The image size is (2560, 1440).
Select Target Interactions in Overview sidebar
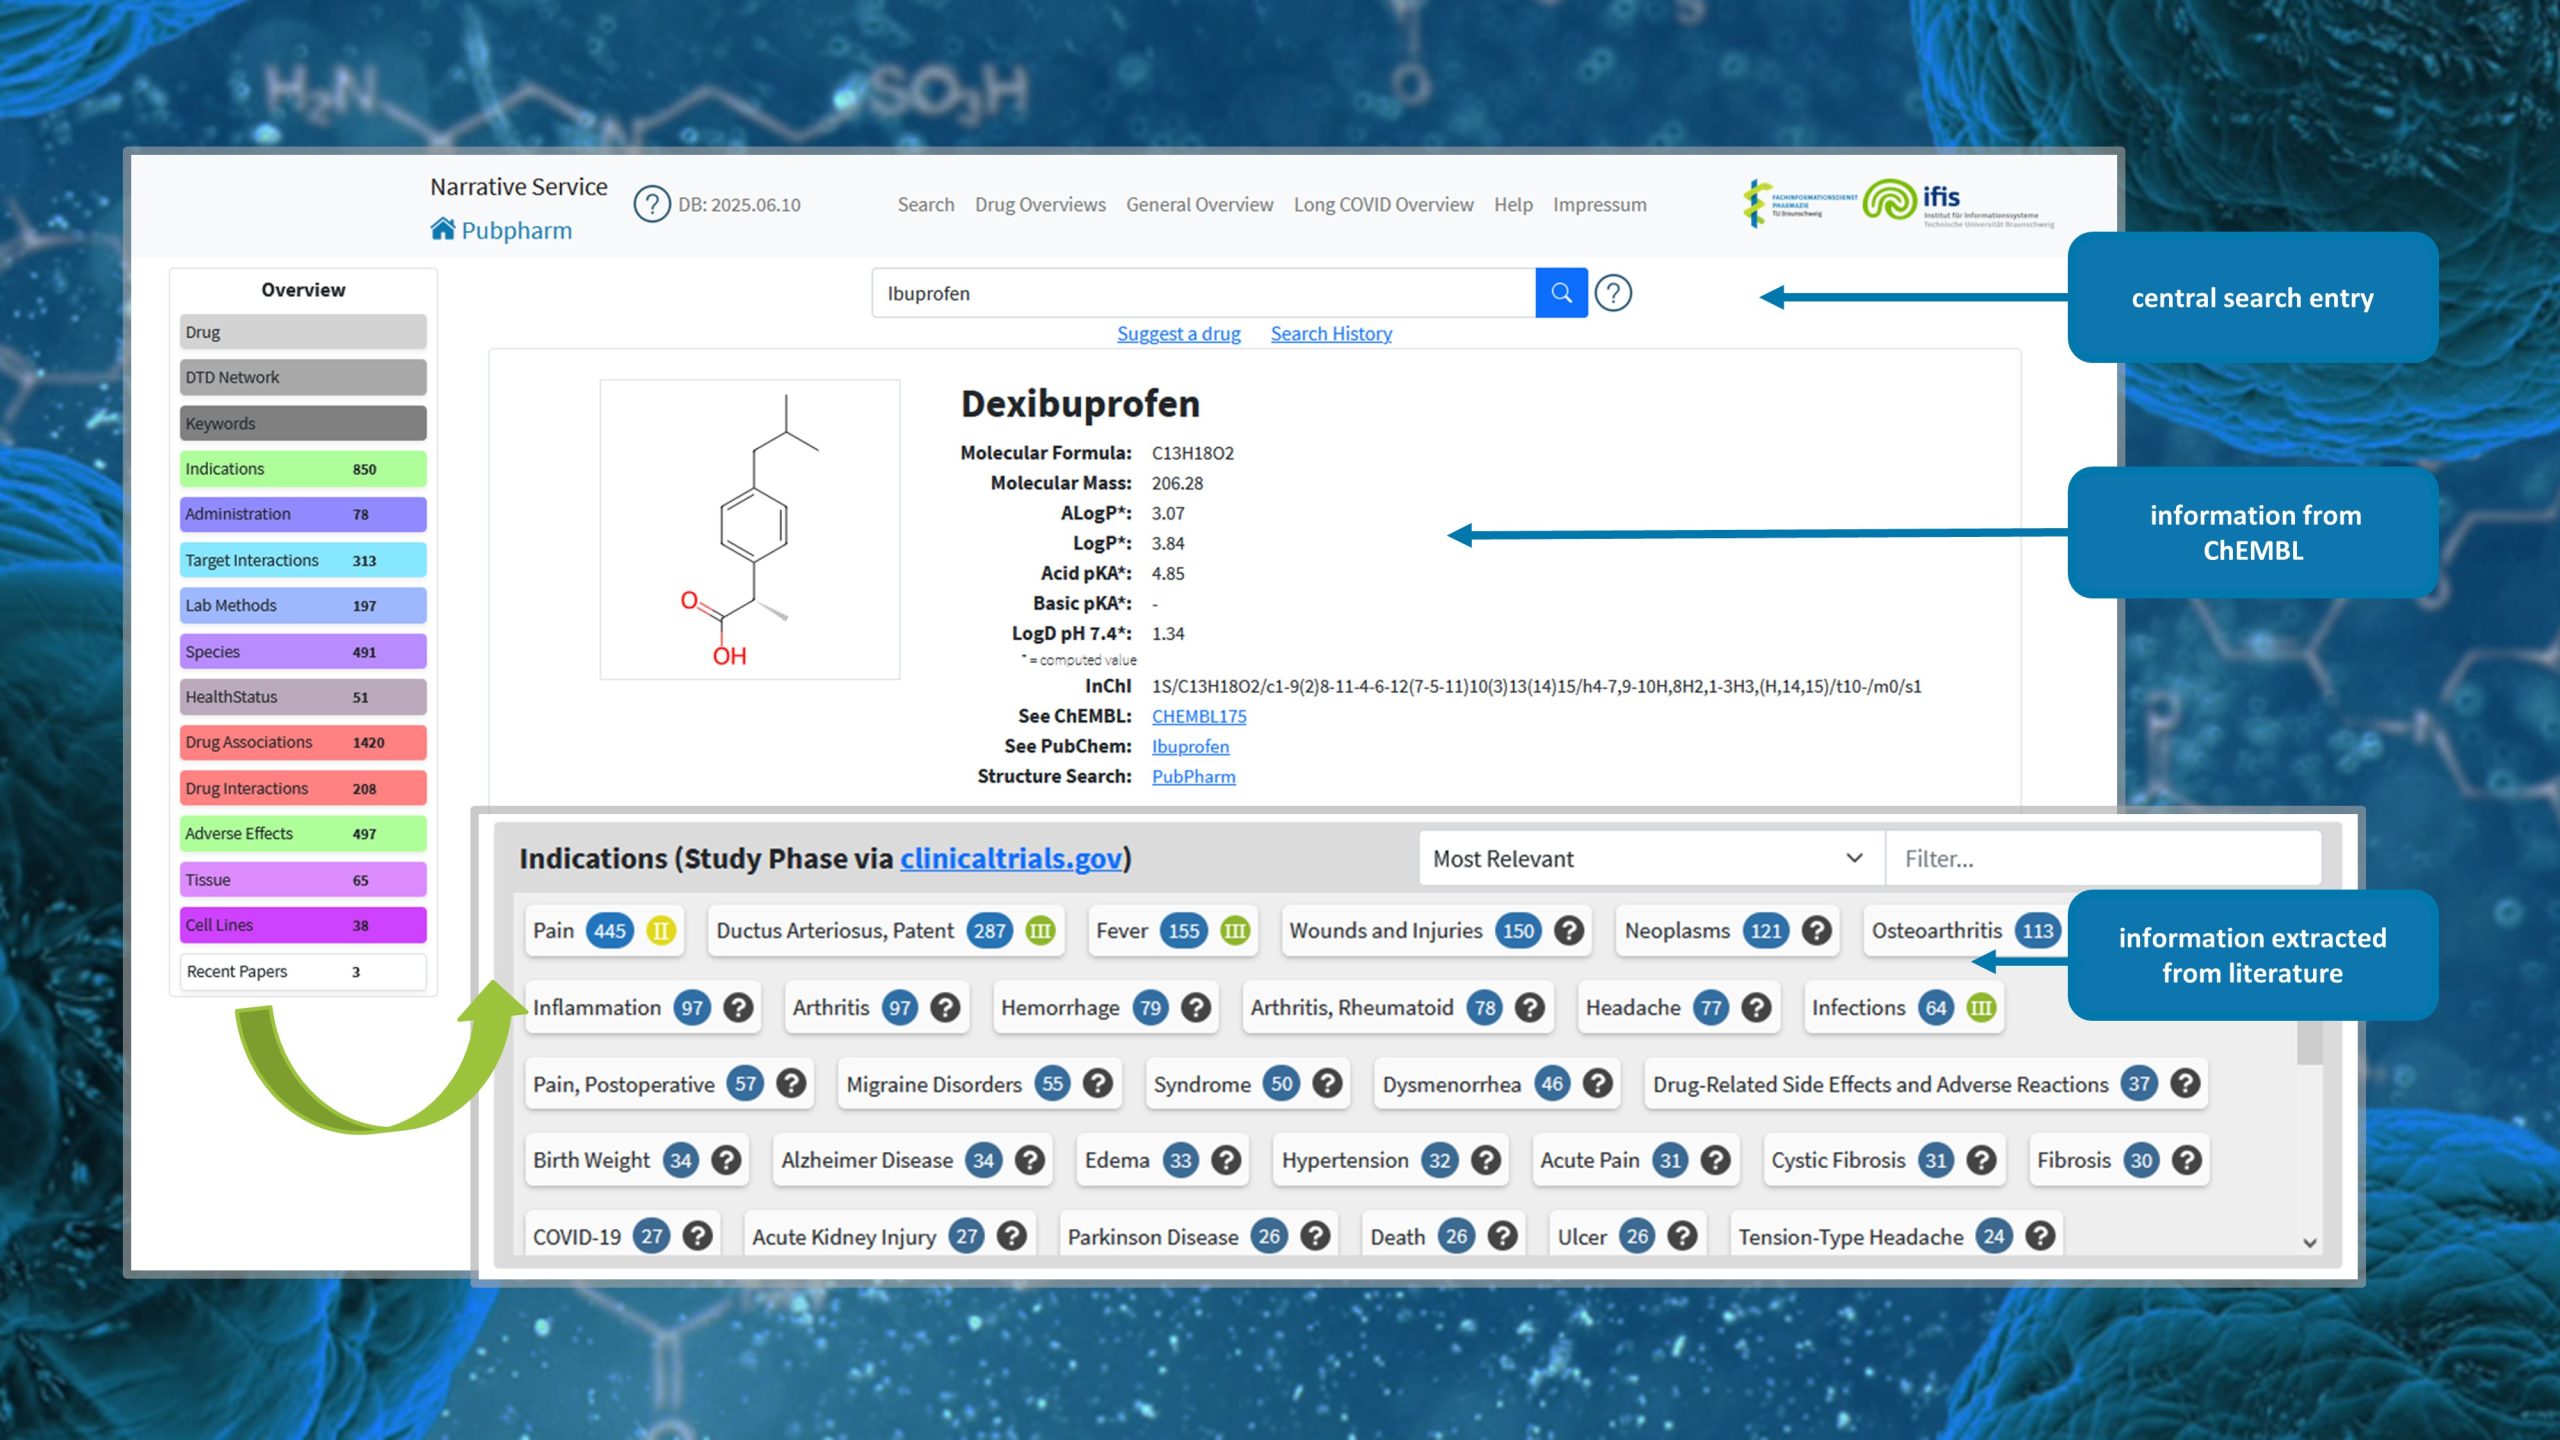302,560
